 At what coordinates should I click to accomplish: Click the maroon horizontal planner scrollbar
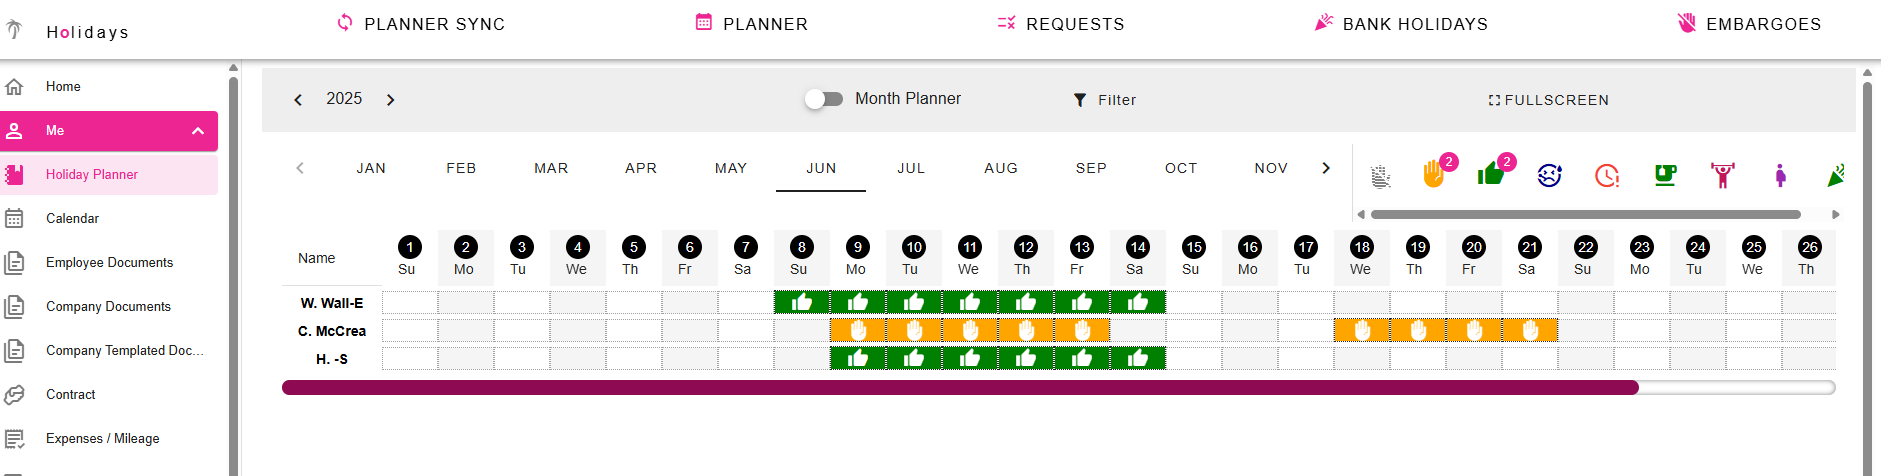click(x=960, y=387)
